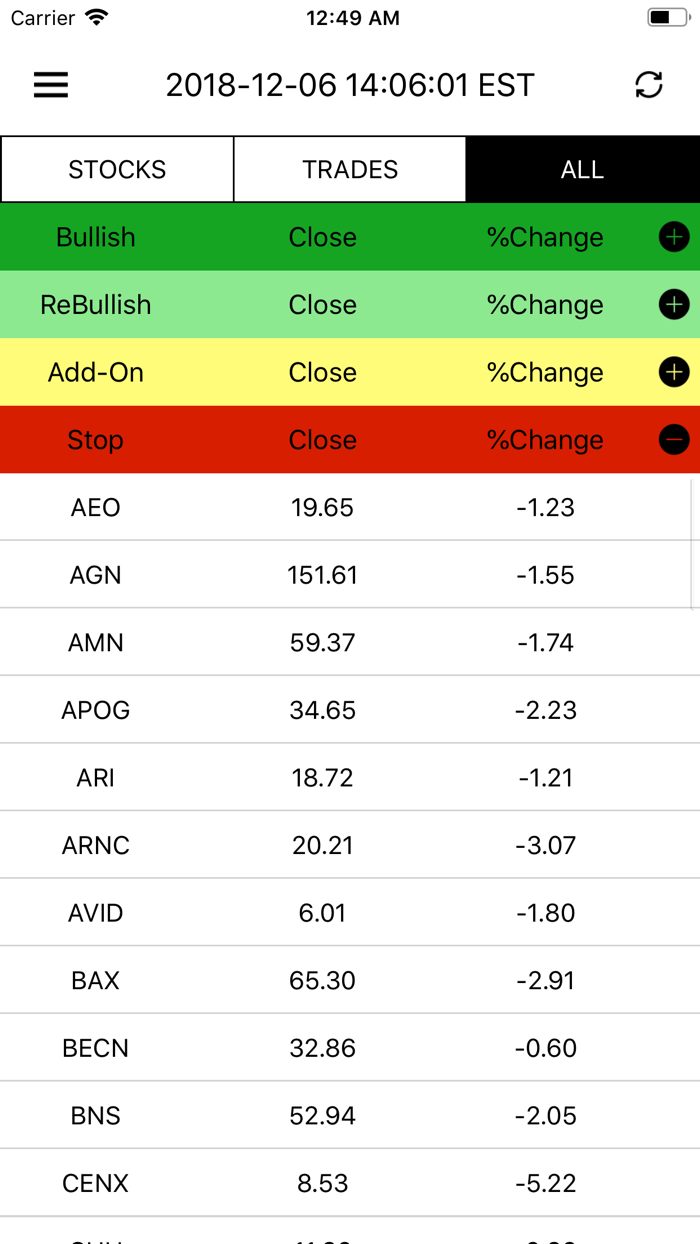Switch to the TRADES tab

(349, 169)
